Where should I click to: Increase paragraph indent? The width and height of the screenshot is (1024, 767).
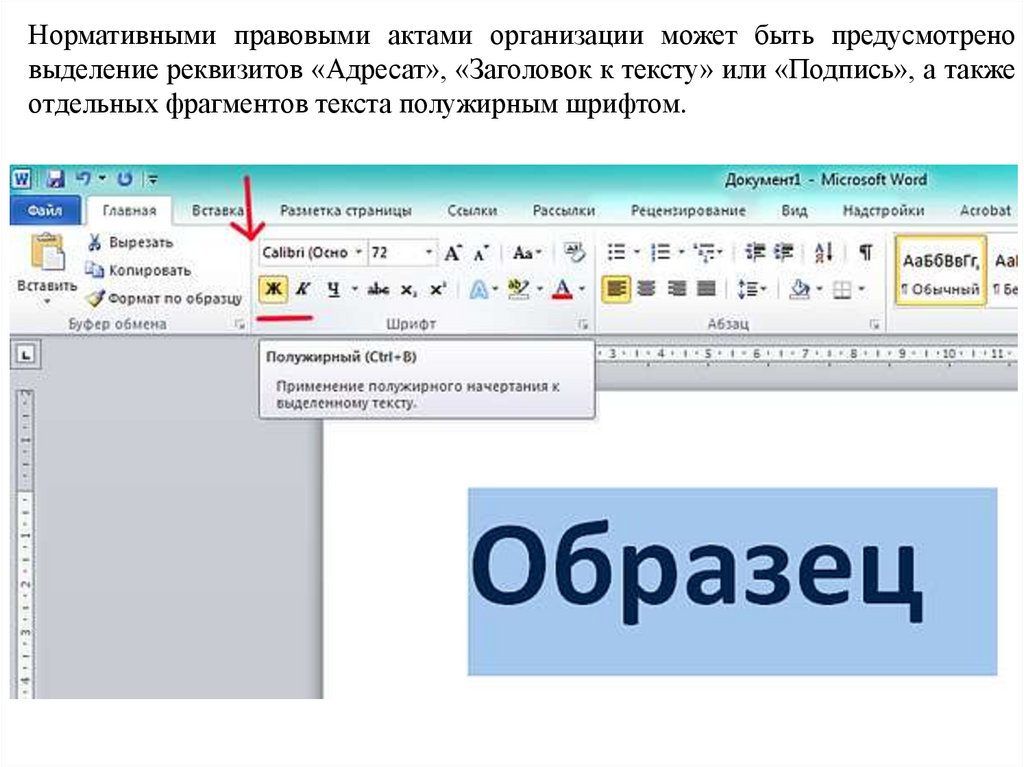tap(784, 252)
